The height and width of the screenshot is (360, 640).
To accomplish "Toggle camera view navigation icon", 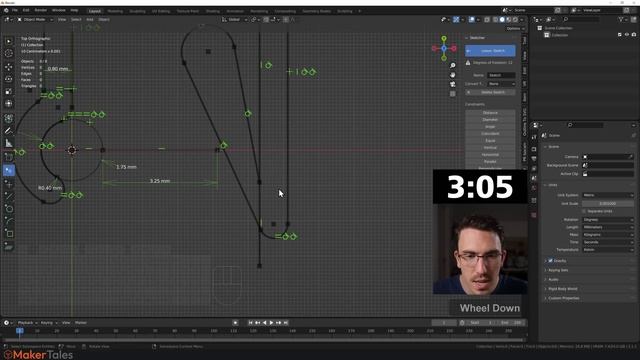I will pyautogui.click(x=453, y=84).
